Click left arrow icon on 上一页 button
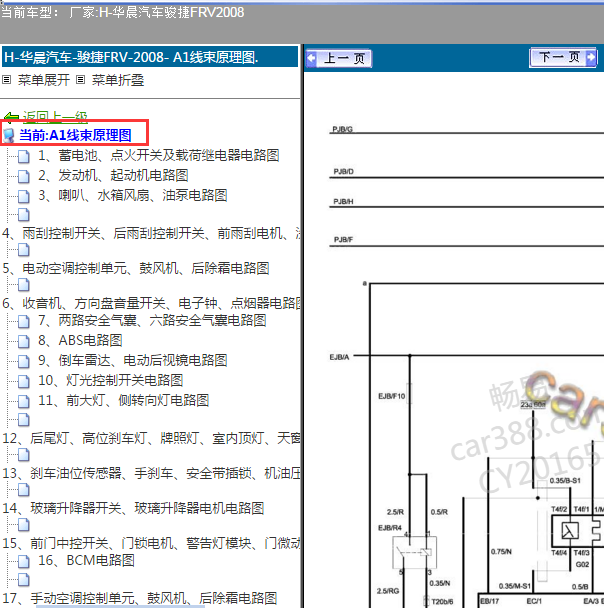The width and height of the screenshot is (604, 608). [311, 59]
